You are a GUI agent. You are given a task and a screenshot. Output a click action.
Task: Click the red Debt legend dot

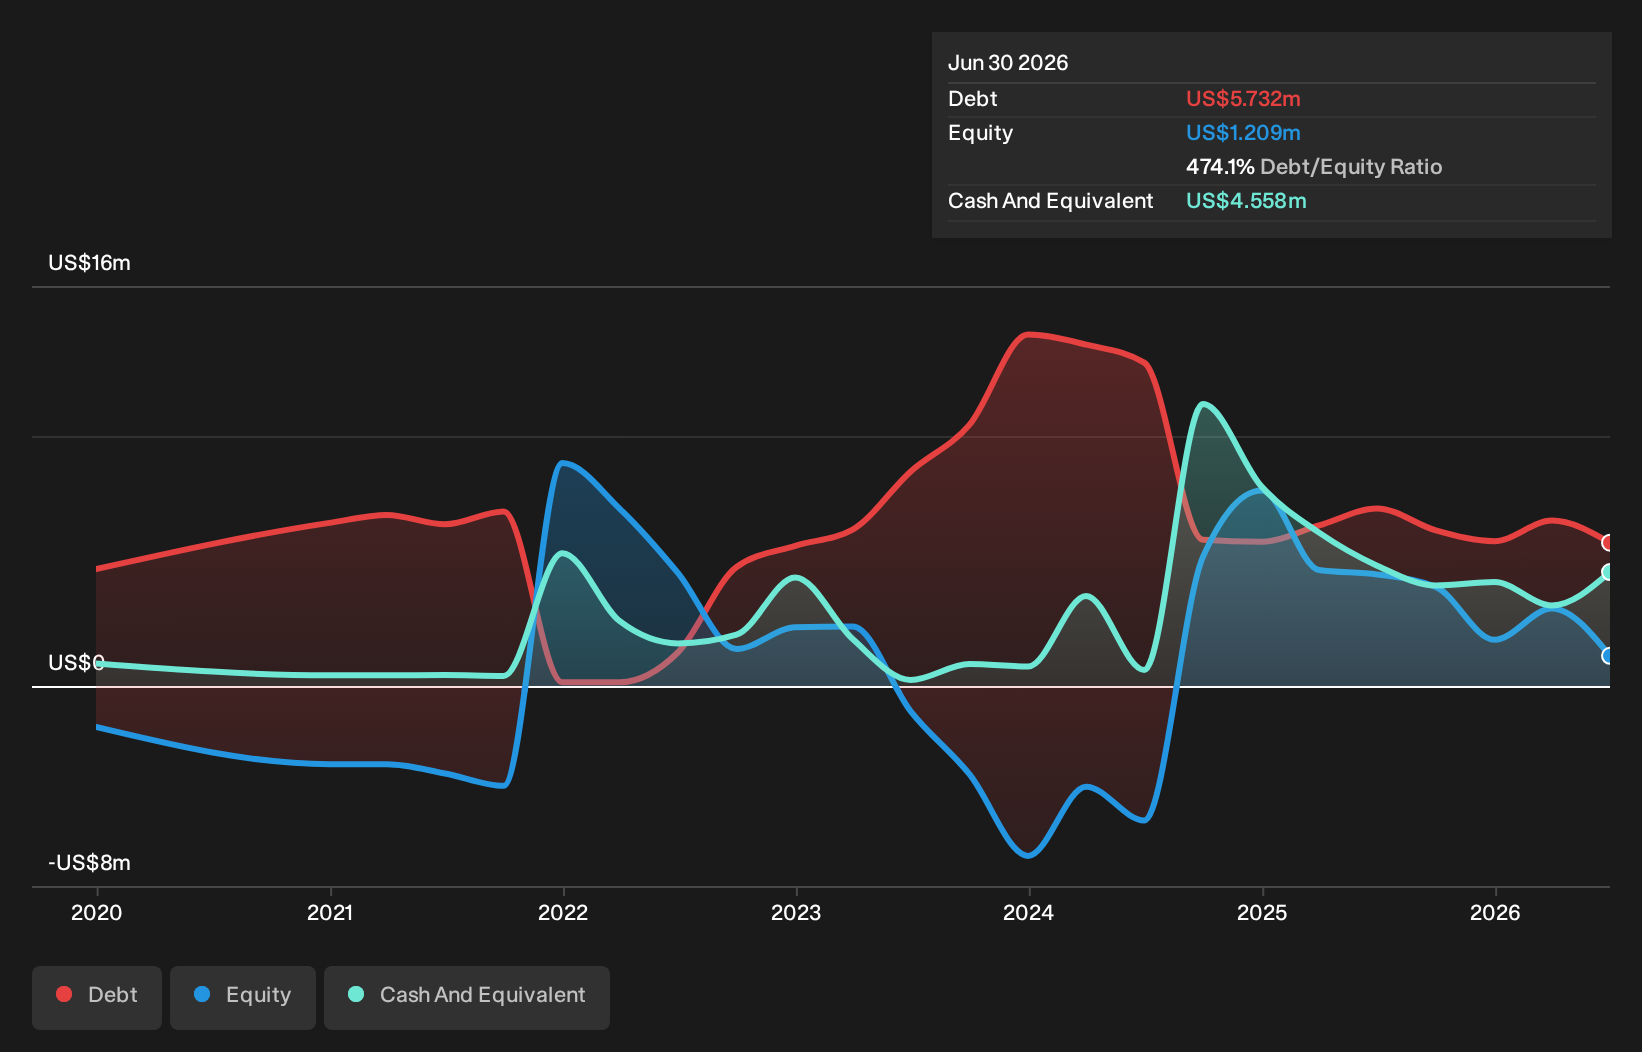click(64, 994)
